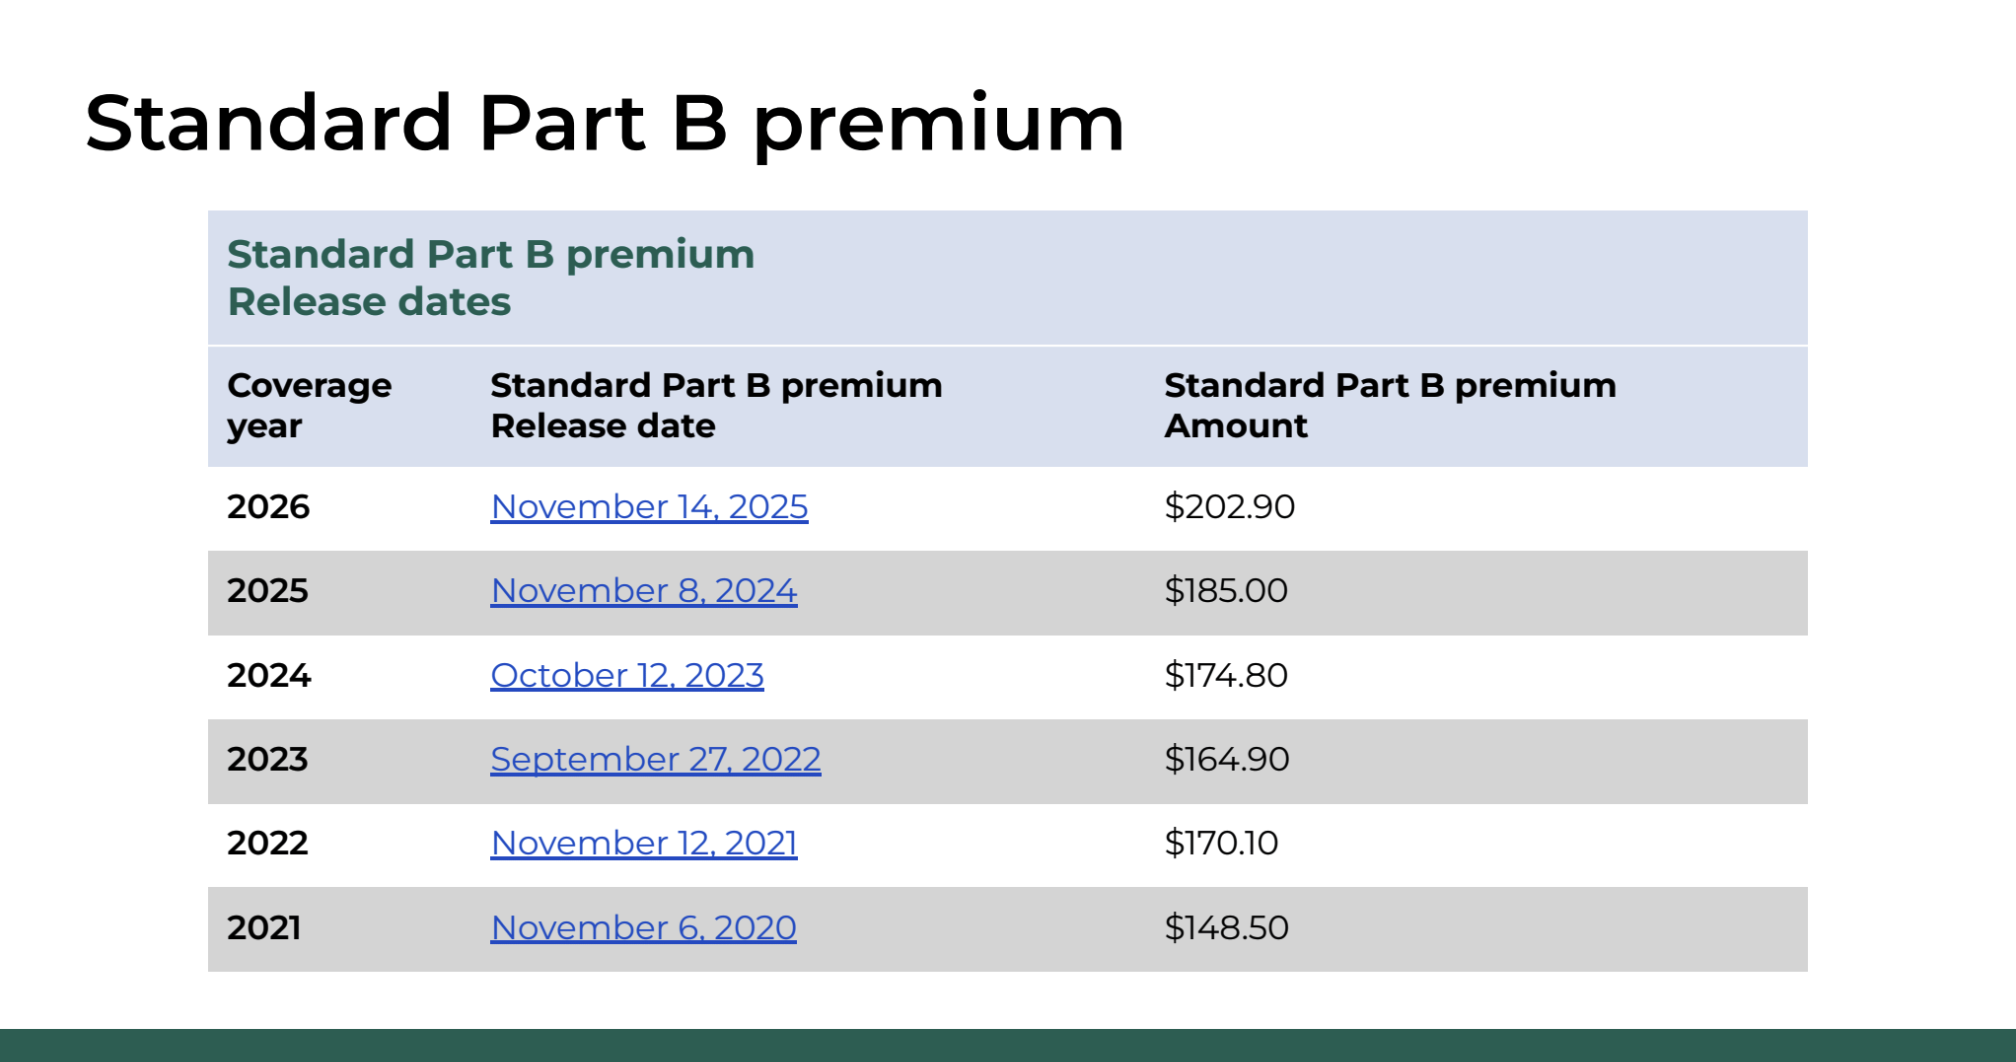
Task: Select the 2021 coverage year cell
Action: coord(264,928)
